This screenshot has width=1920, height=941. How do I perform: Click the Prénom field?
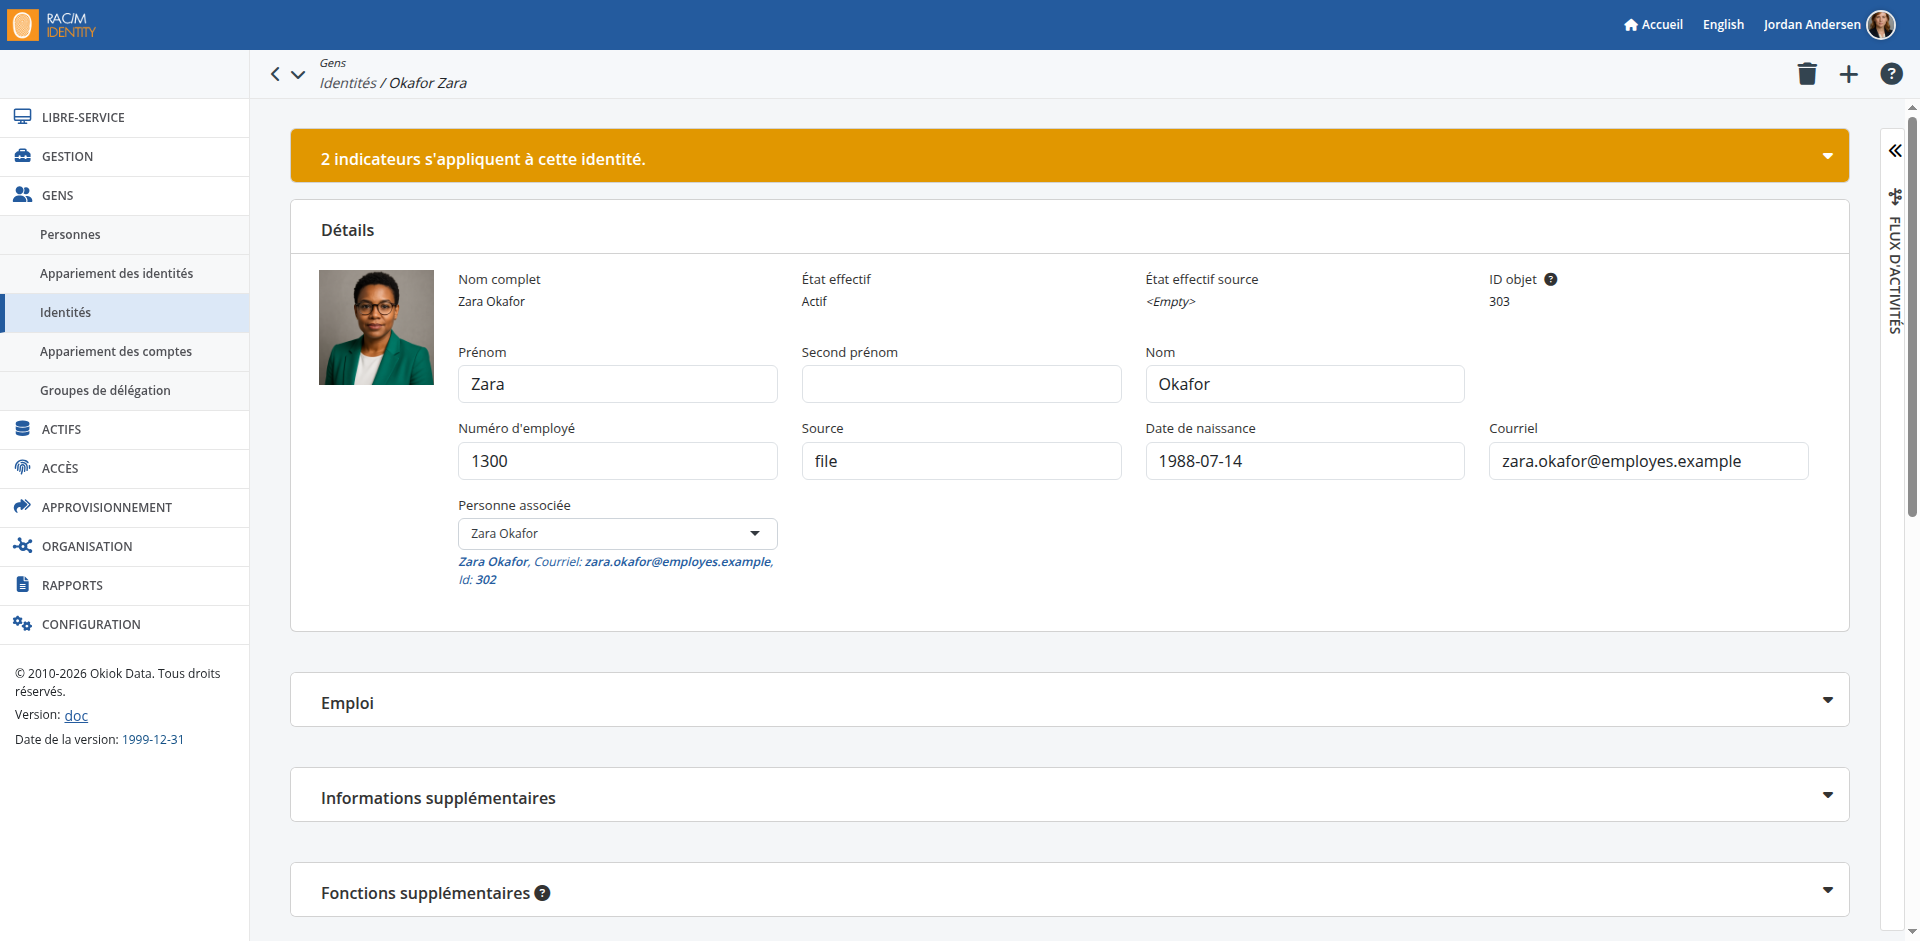[x=617, y=384]
